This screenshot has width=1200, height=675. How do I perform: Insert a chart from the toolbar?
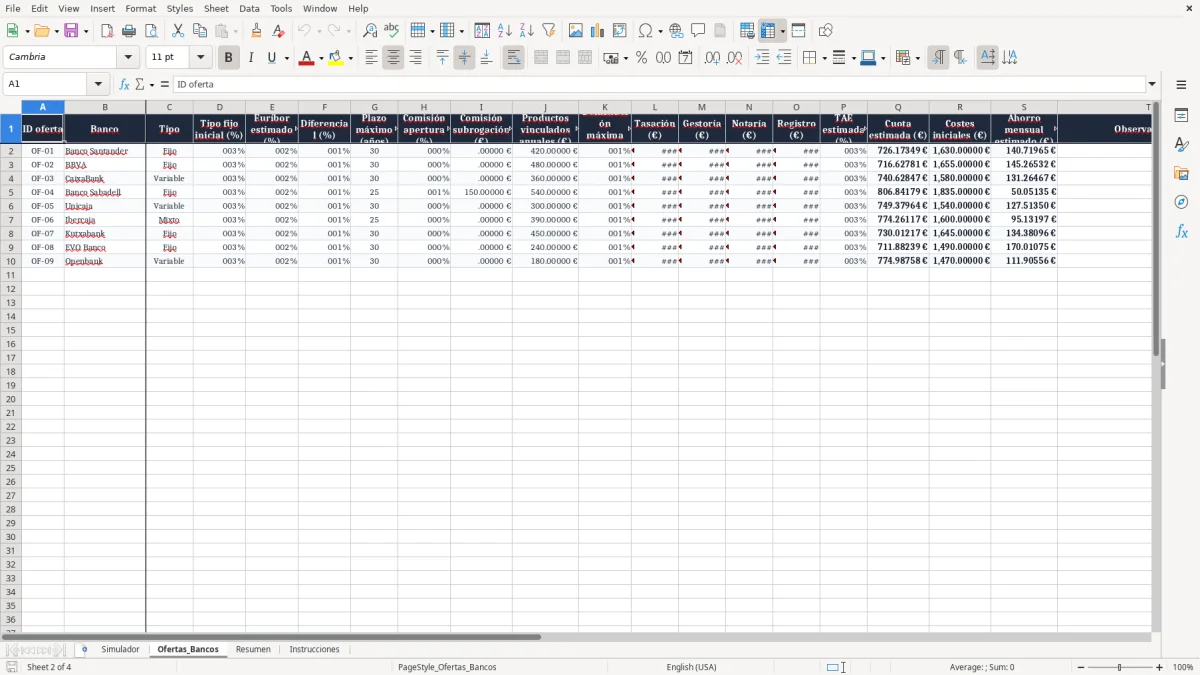[x=598, y=31]
